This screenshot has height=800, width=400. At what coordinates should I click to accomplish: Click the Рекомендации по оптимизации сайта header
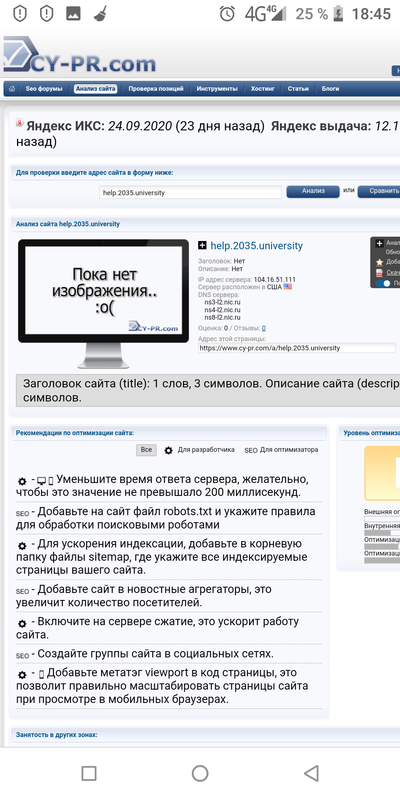74,433
